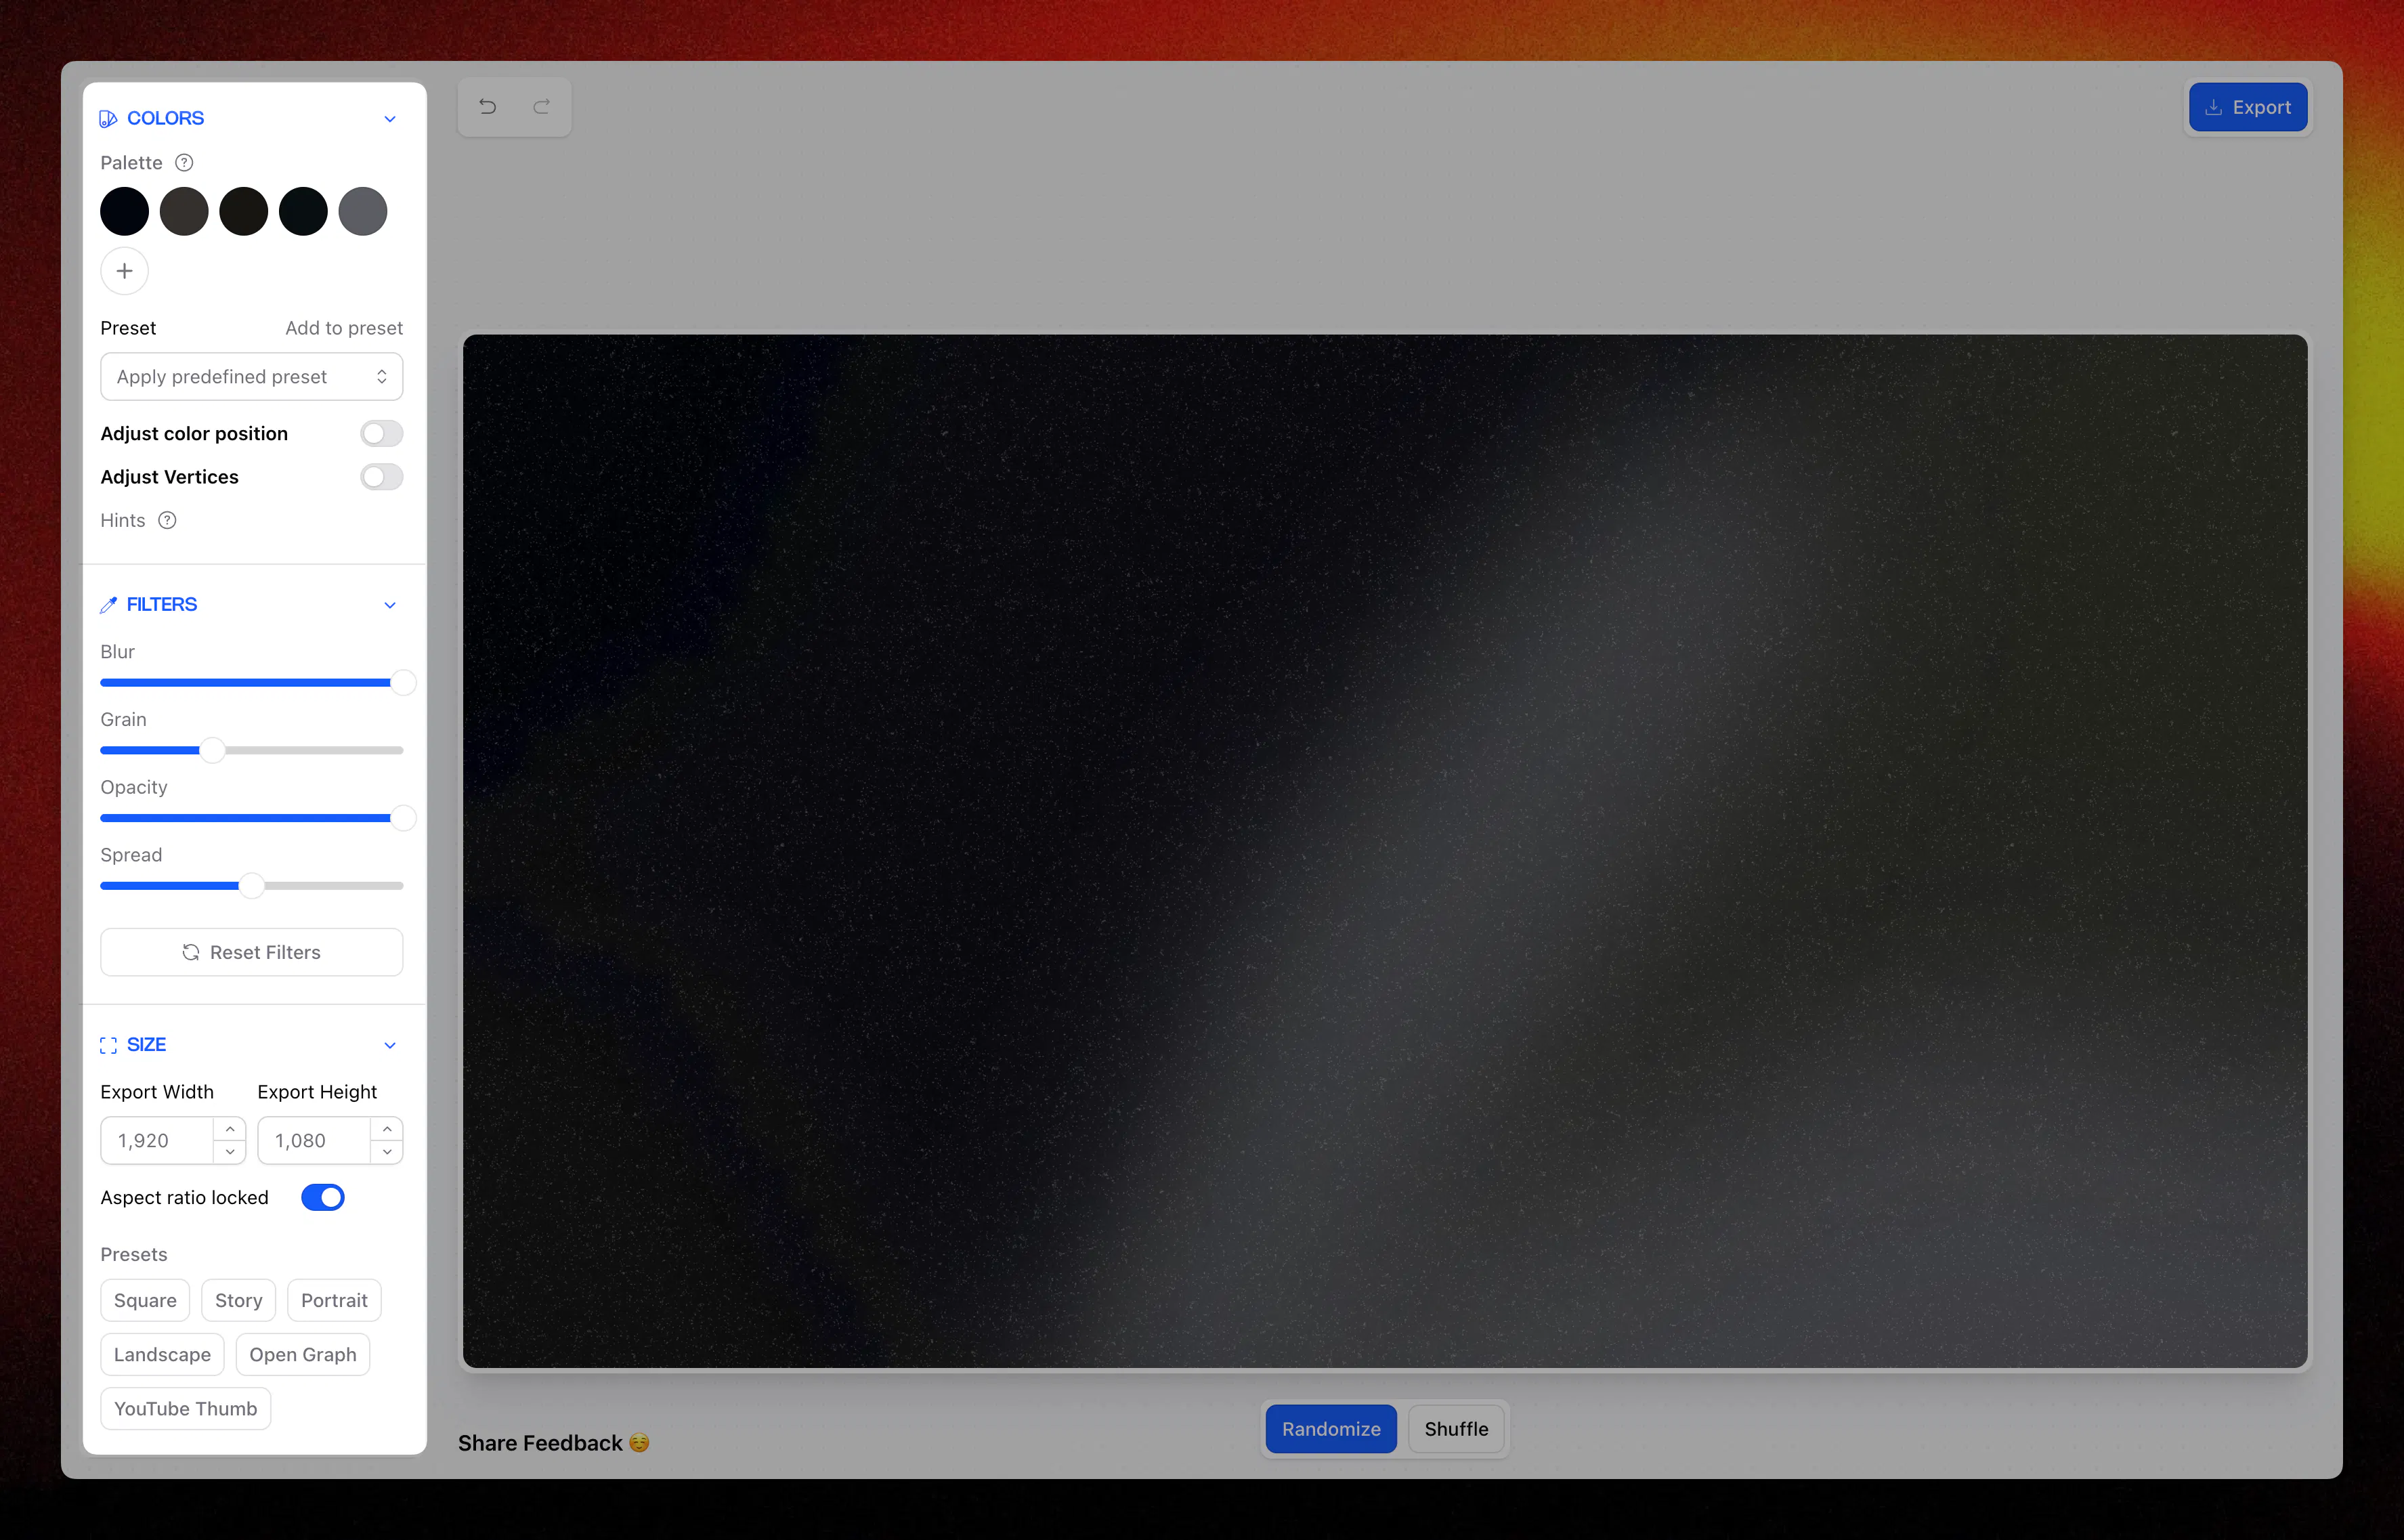Enable the Adjust Vertices switch
Screen dimensions: 2404x1540
click(381, 477)
